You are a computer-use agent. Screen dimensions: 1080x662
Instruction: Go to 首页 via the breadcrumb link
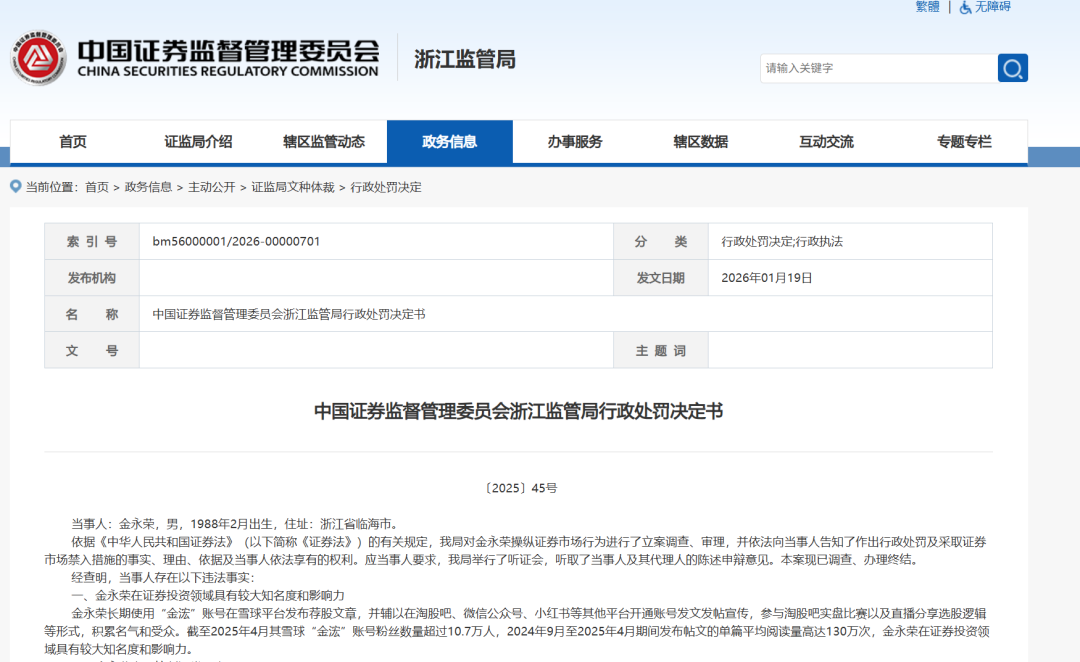click(x=95, y=187)
